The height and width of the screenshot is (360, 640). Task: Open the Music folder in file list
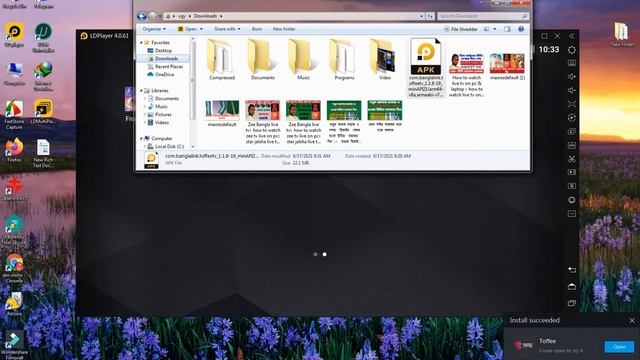pos(303,60)
